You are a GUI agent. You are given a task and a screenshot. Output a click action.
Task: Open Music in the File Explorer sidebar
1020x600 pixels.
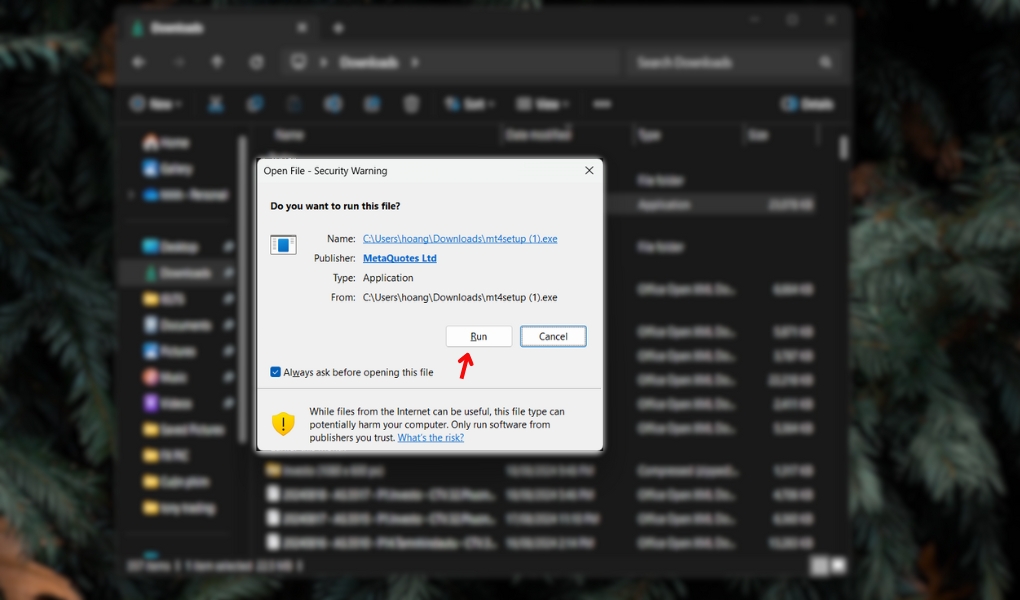pyautogui.click(x=165, y=377)
